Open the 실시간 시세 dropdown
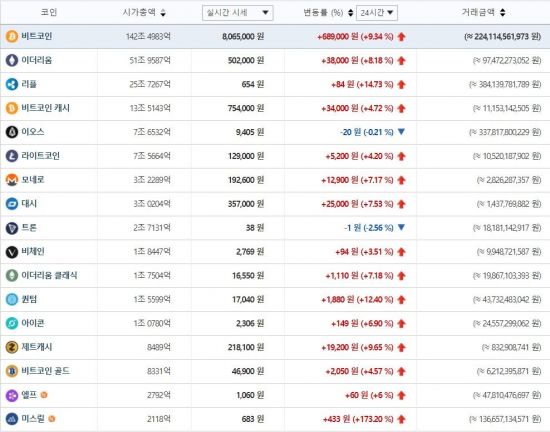This screenshot has width=550, height=432. [237, 13]
